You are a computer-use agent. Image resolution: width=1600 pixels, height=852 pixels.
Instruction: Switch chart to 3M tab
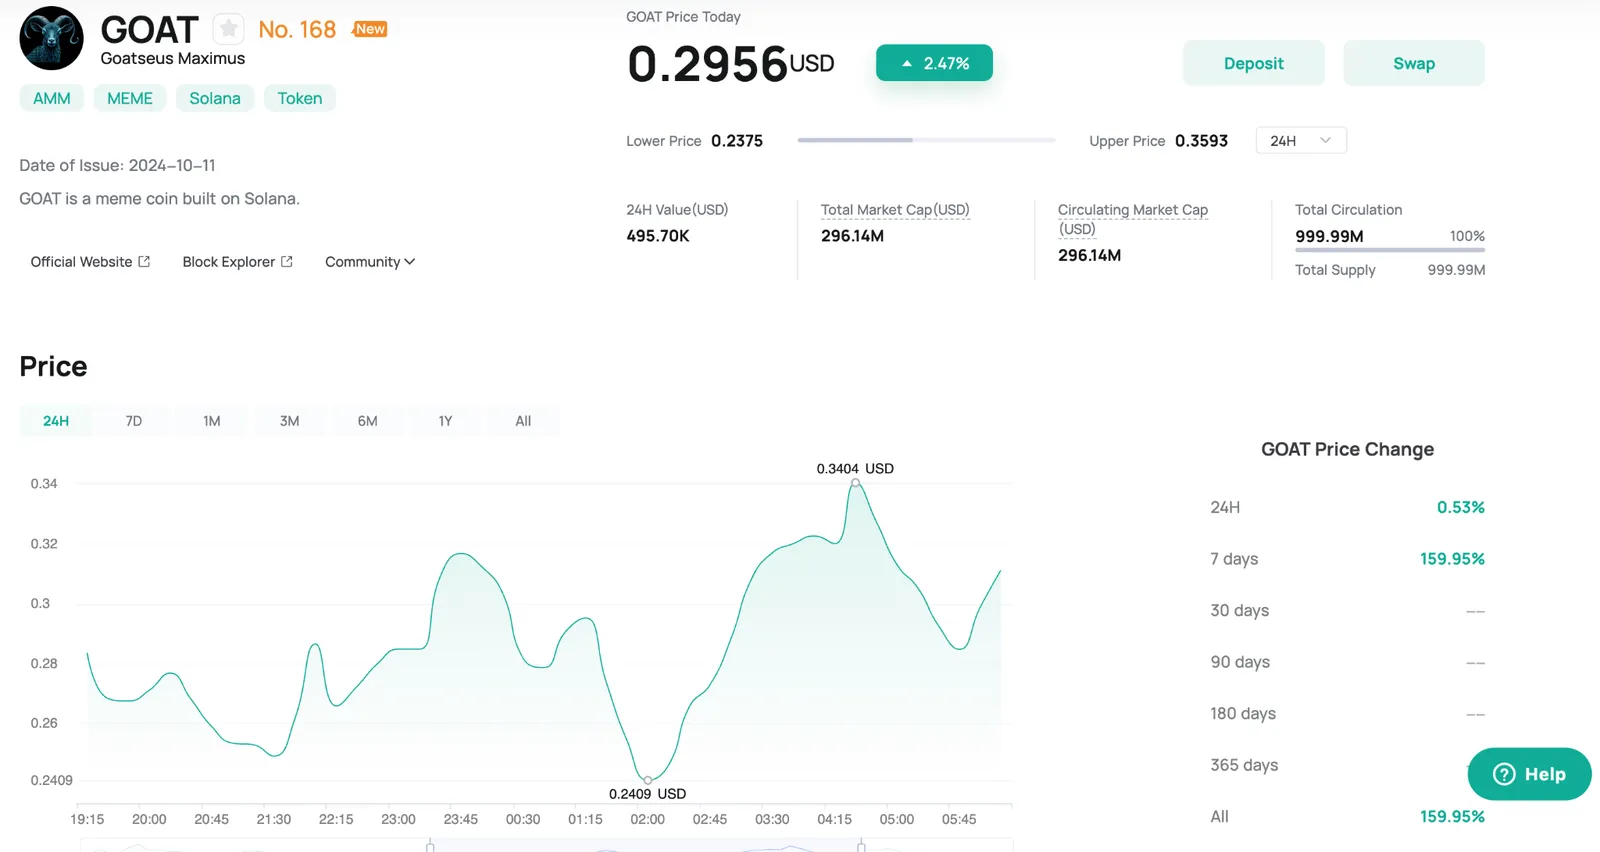point(290,421)
